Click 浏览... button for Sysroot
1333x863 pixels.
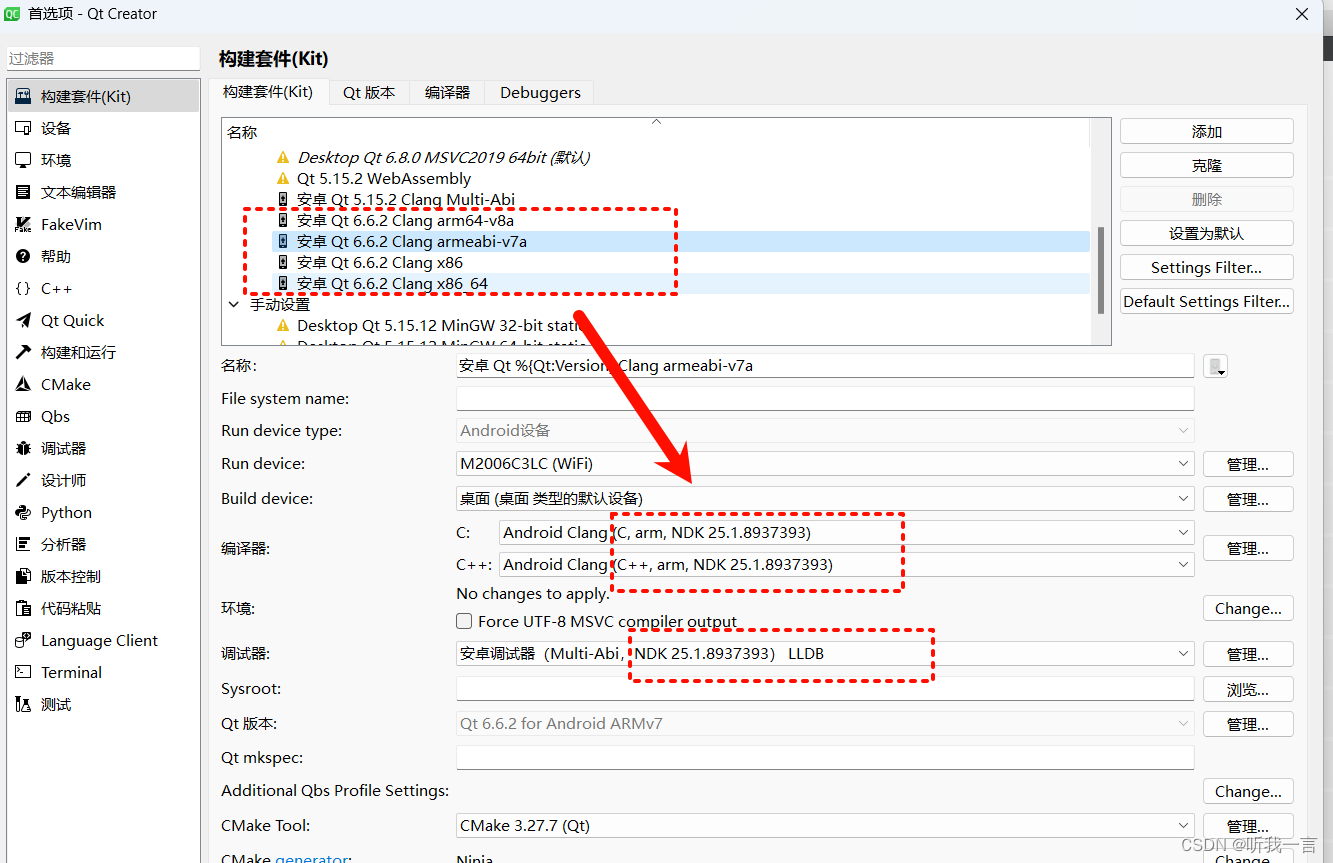1248,689
